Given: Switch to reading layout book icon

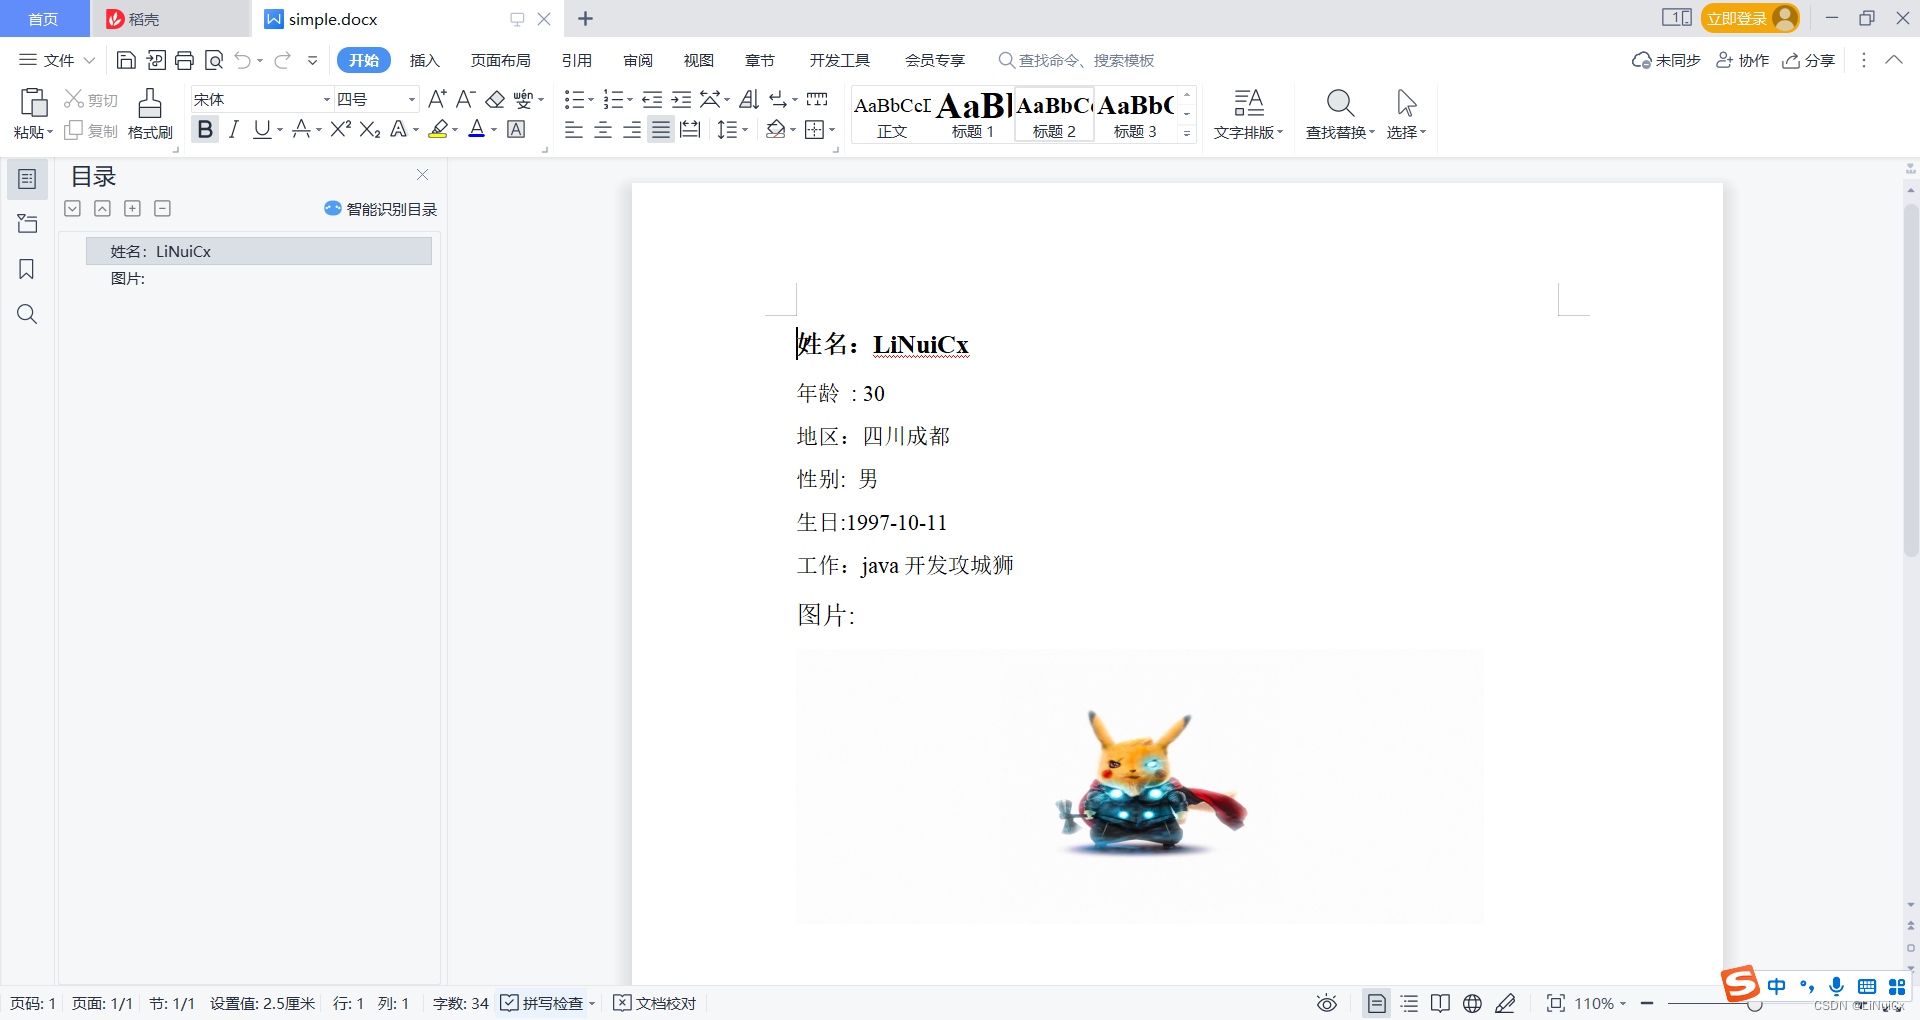Looking at the screenshot, I should coord(1440,1003).
